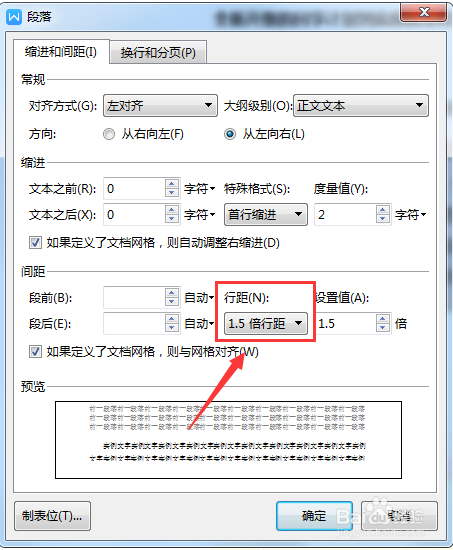Image resolution: width=453 pixels, height=550 pixels.
Task: Decrease the 文本之前 indent value
Action: click(x=172, y=194)
